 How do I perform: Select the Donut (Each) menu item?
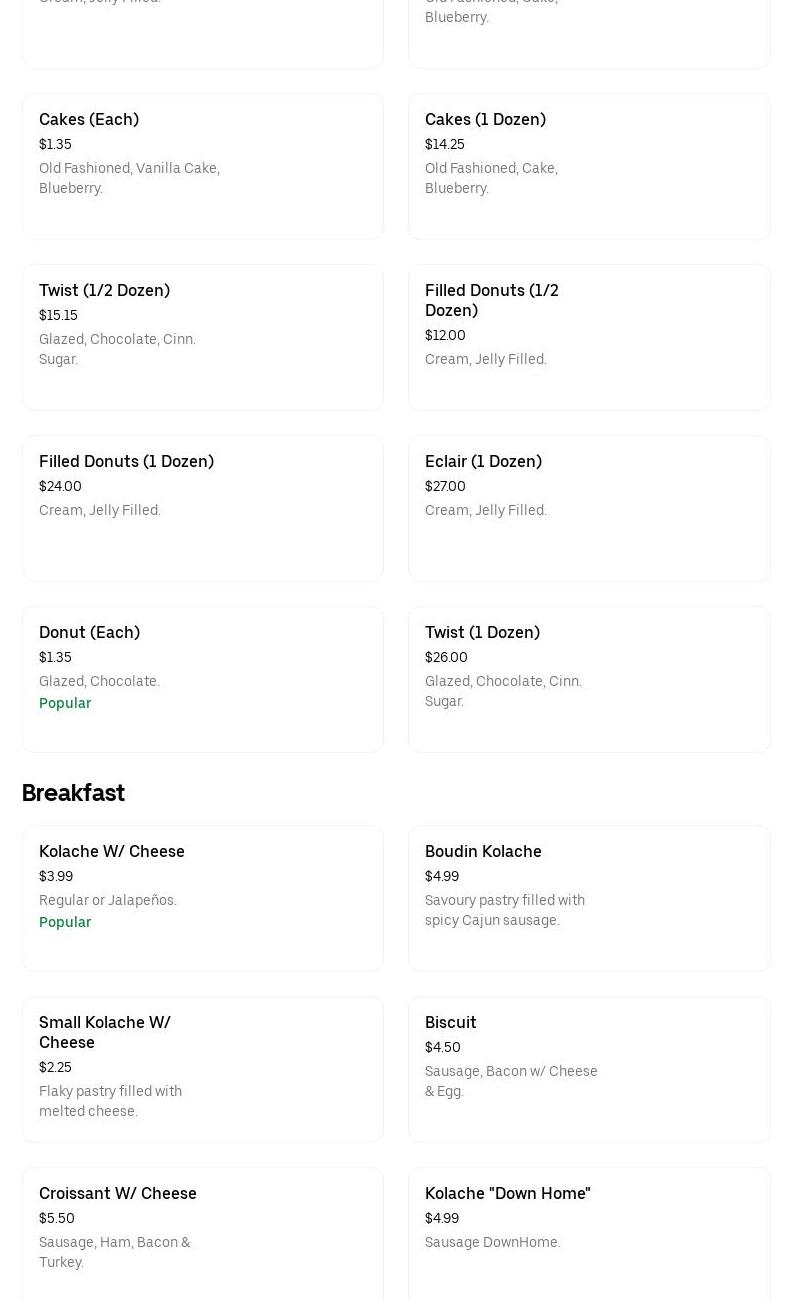(202, 679)
